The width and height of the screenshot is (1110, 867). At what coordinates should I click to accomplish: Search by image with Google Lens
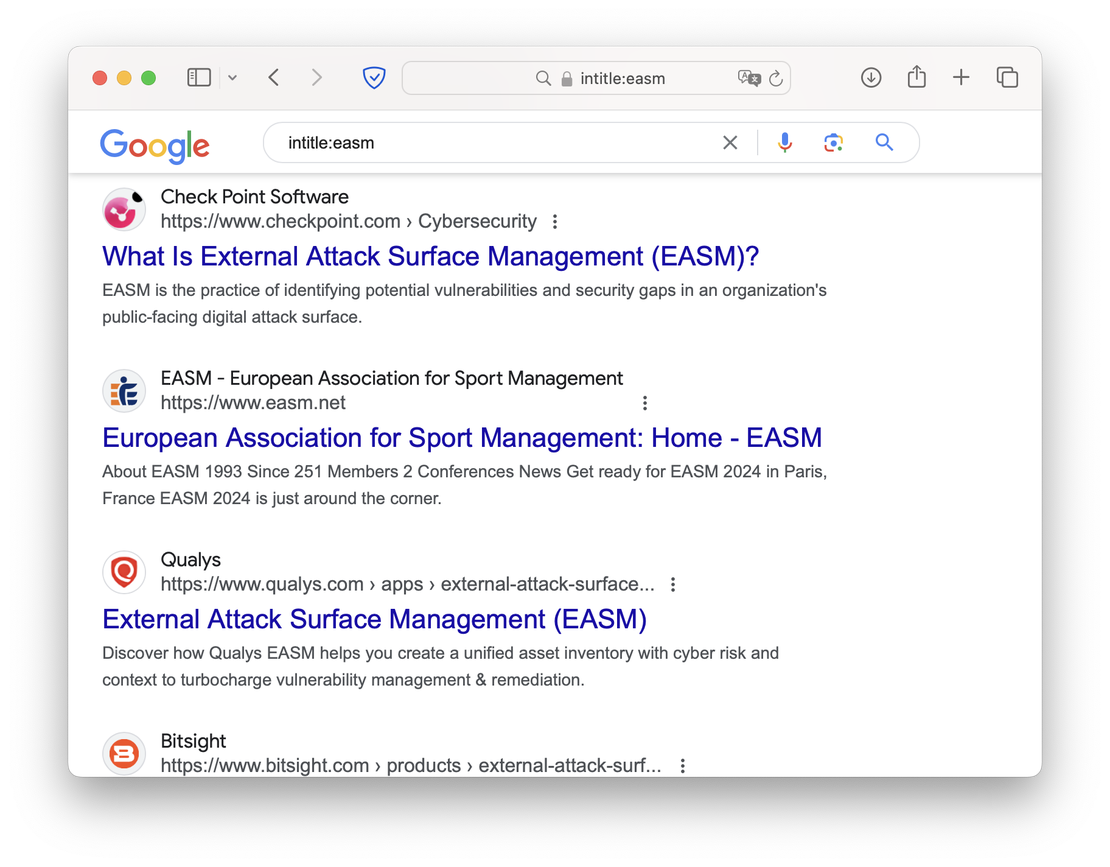point(834,143)
